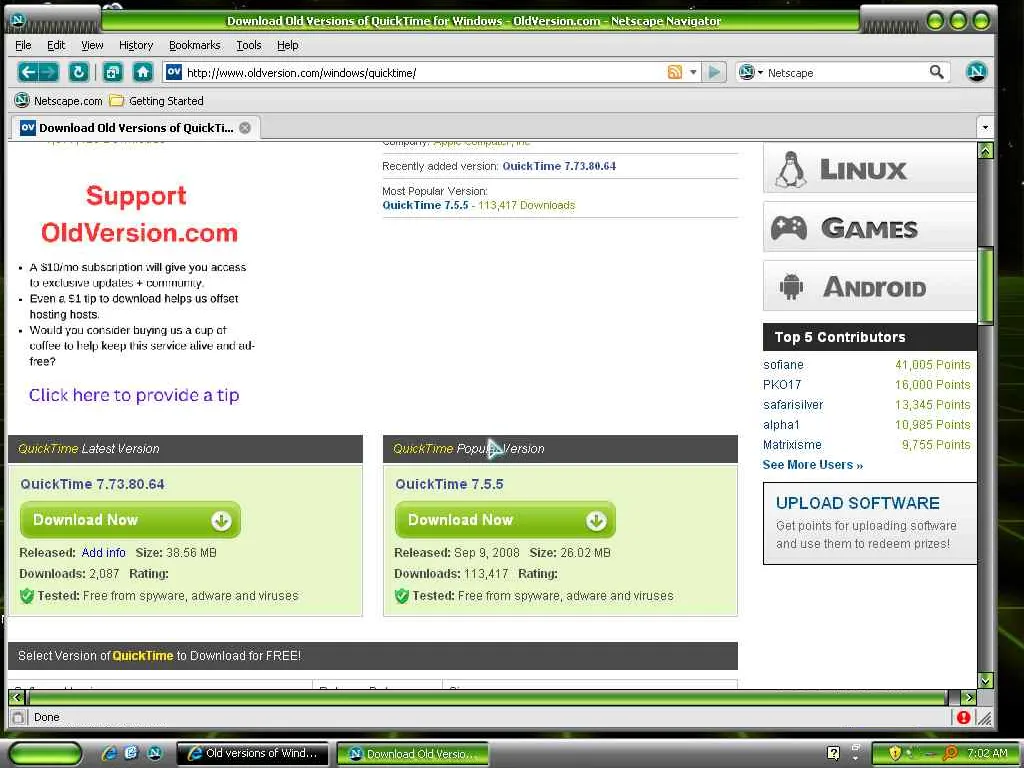Click the Add info link
1024x768 pixels.
tap(103, 552)
